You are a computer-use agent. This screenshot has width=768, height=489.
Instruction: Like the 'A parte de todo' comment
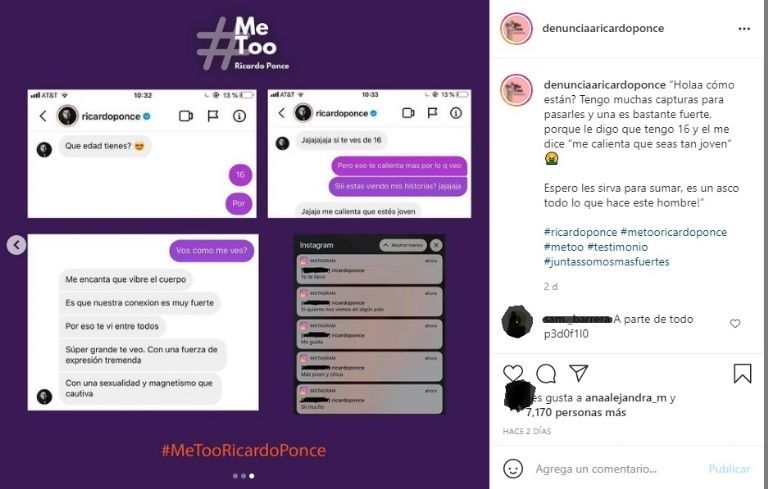tap(735, 323)
